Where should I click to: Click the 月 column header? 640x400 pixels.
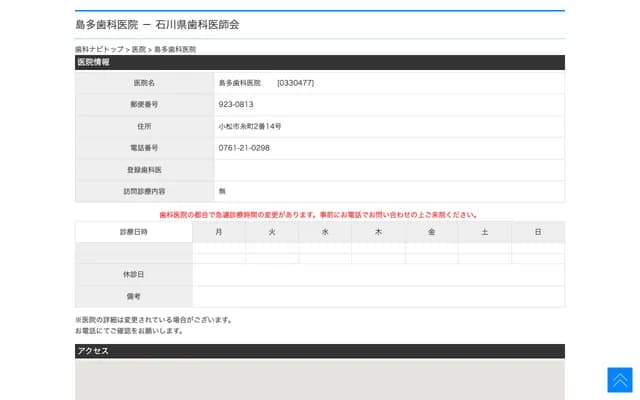click(x=219, y=232)
